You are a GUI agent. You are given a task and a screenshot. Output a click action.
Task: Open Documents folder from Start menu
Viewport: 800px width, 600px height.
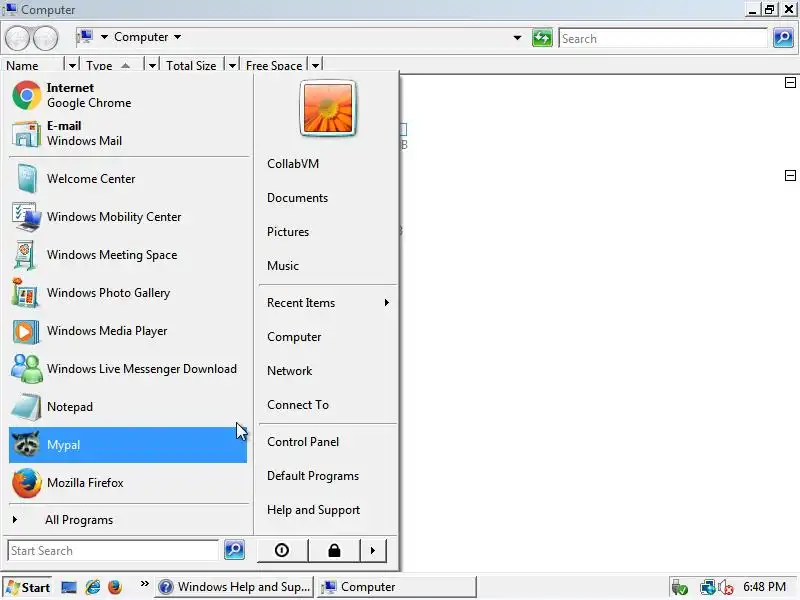point(328,198)
